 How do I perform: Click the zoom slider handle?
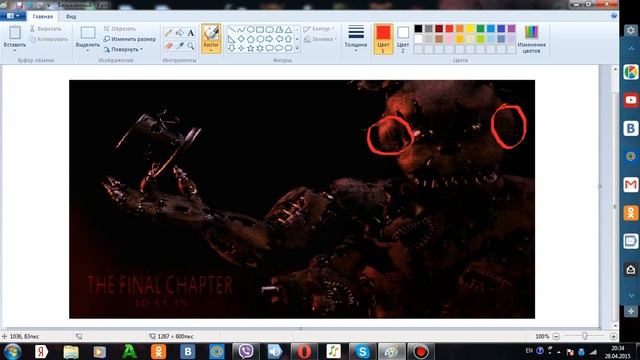pos(584,336)
